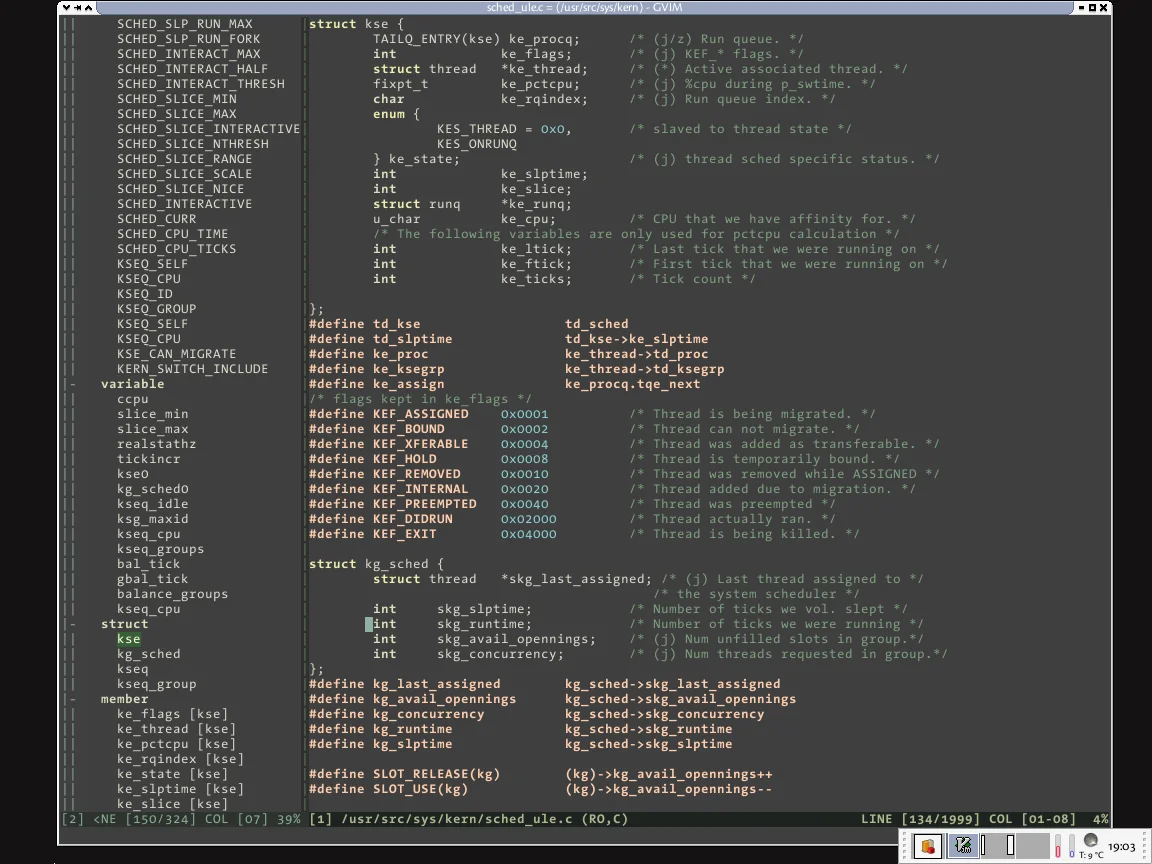Click 'SLOT_RELEASE(kg)' macro in the code
Screen dimensions: 1152x864
(x=436, y=774)
